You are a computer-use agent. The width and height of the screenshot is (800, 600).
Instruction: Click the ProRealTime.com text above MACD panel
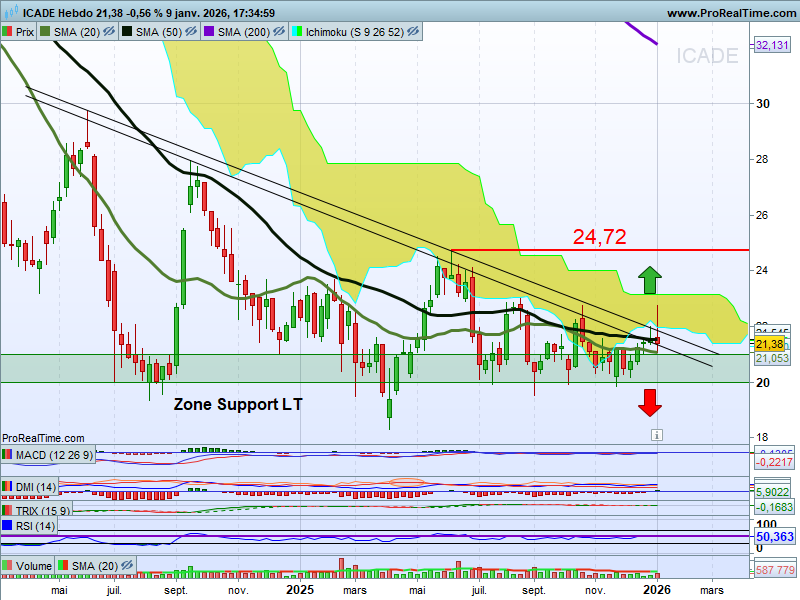[43, 438]
